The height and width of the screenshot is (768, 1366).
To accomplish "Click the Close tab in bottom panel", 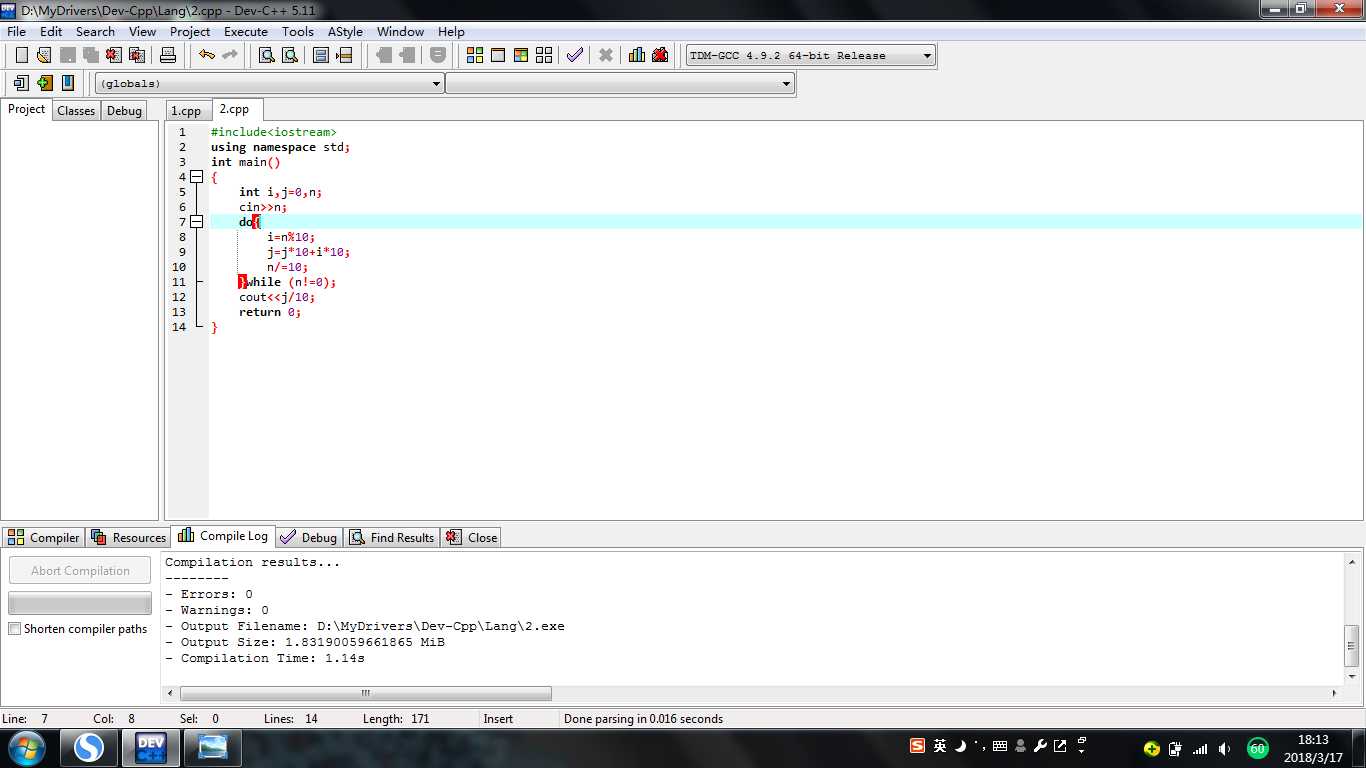I will (x=471, y=538).
